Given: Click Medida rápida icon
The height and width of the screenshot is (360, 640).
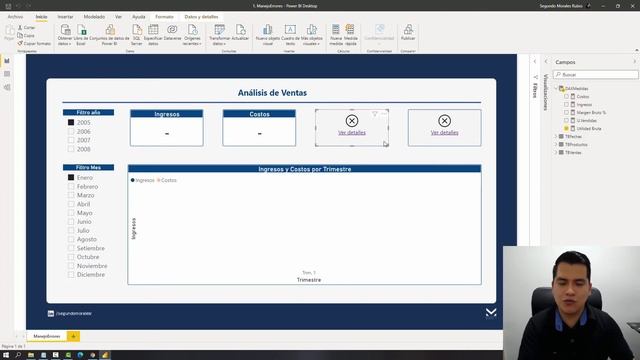Looking at the screenshot, I should click(350, 30).
